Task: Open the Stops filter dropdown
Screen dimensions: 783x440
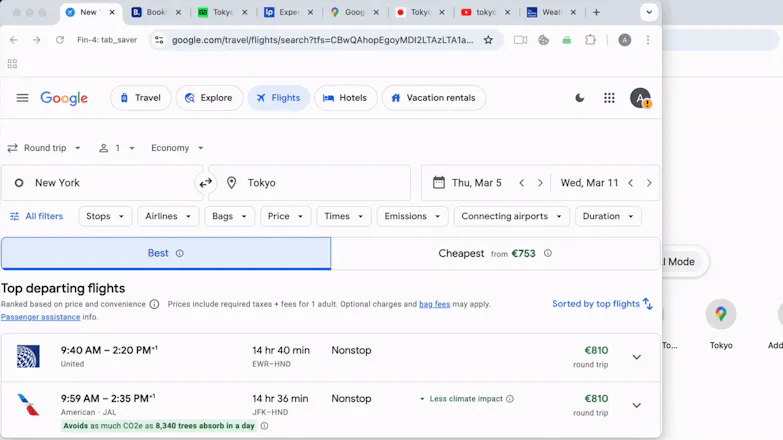Action: 105,216
